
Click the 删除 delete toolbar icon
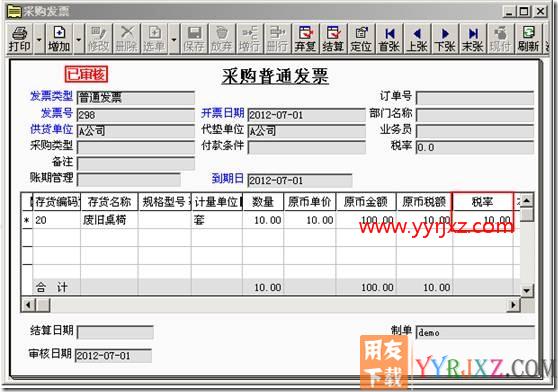pos(127,39)
